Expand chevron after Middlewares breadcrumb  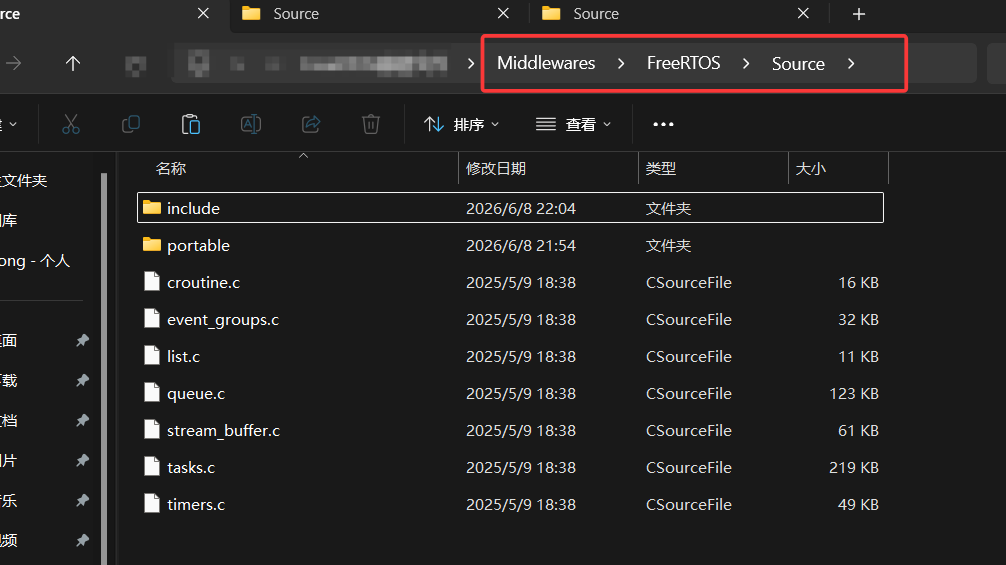(620, 63)
